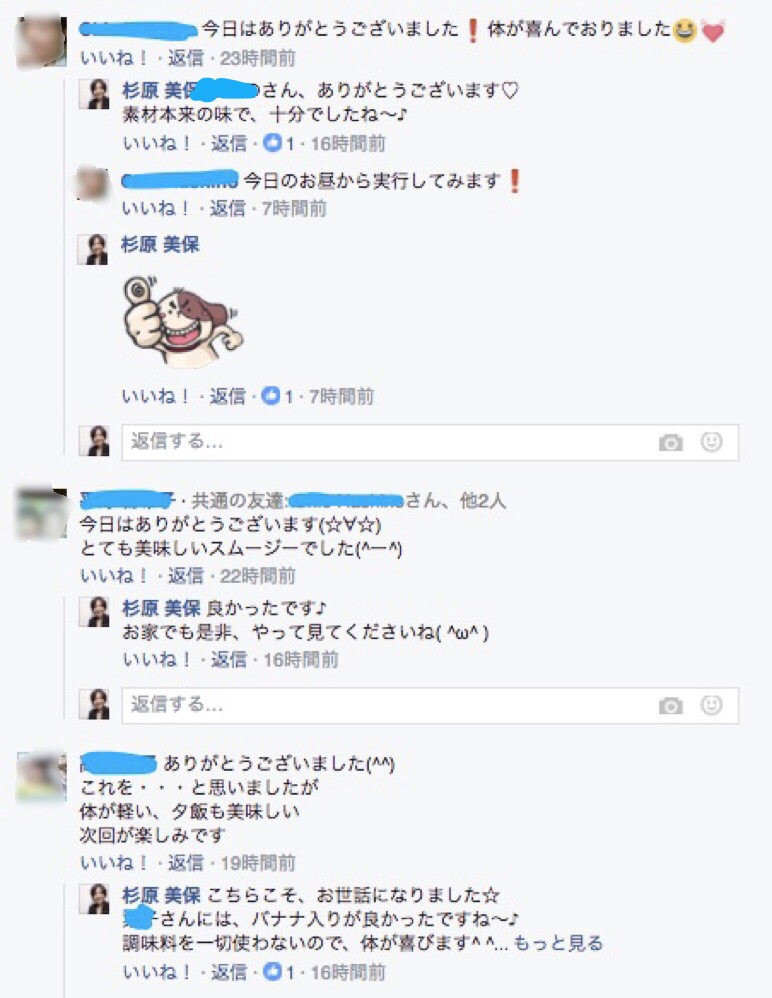Open 杉原 美保 profile from sticker comment
The width and height of the screenshot is (772, 998).
click(160, 244)
